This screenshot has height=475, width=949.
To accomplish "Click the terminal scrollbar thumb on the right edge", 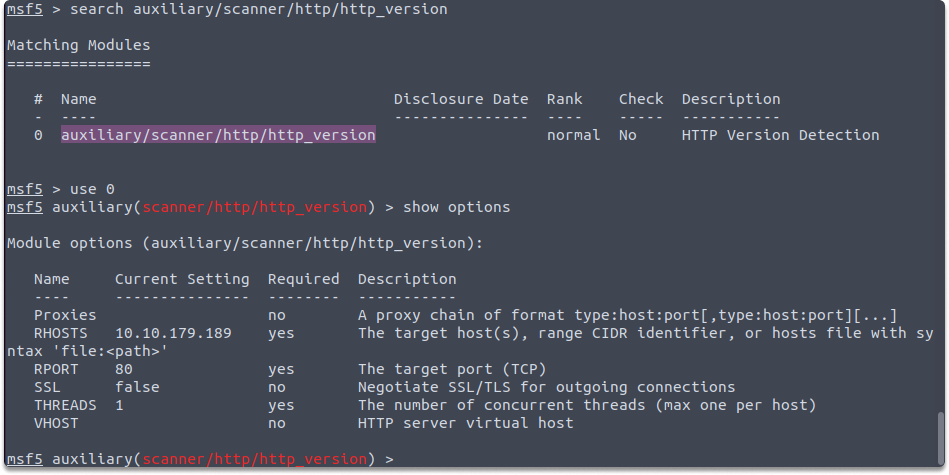I will click(x=941, y=438).
